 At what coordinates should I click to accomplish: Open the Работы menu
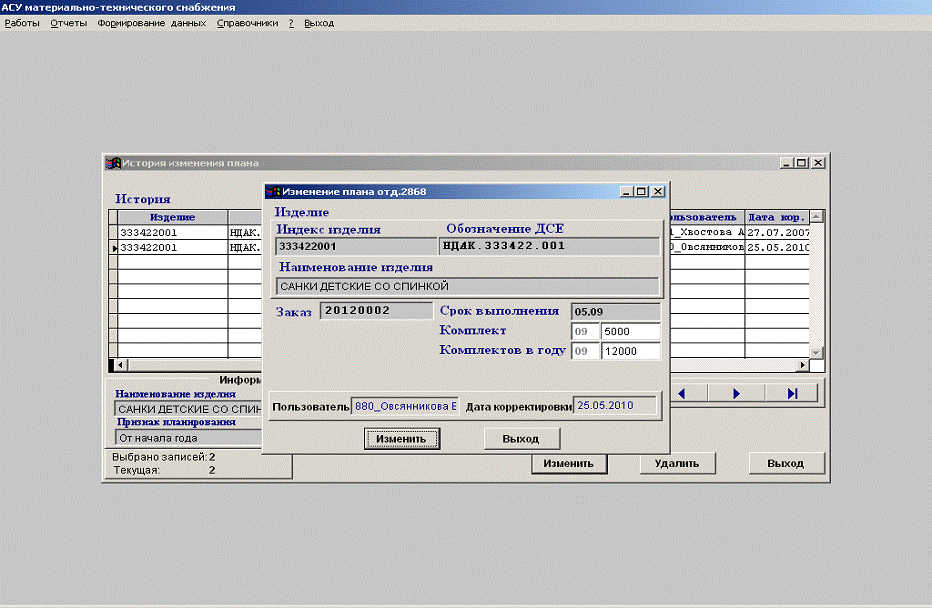[22, 23]
